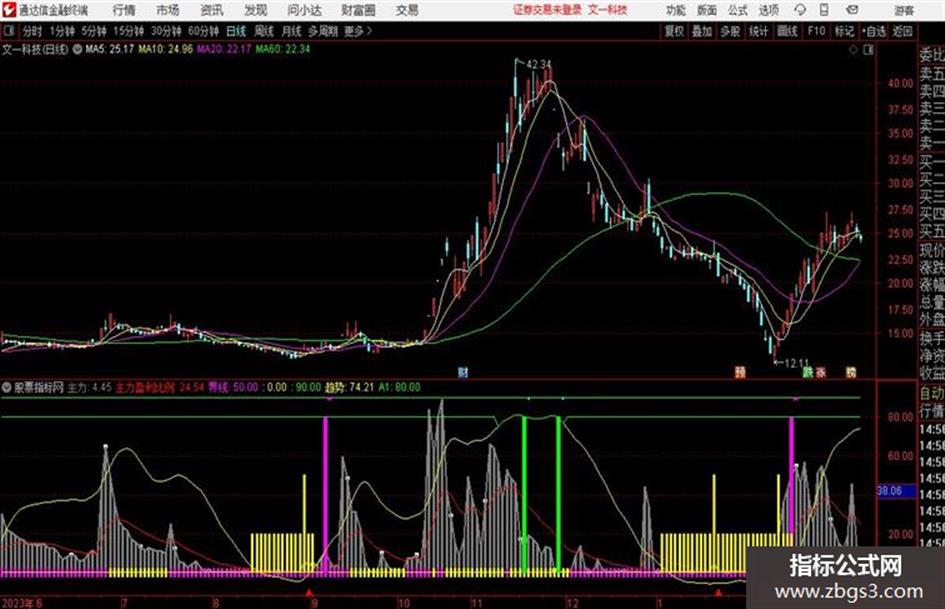Viewport: 945px width, 609px height.
Task: Open the 版面 menu
Action: [x=706, y=10]
